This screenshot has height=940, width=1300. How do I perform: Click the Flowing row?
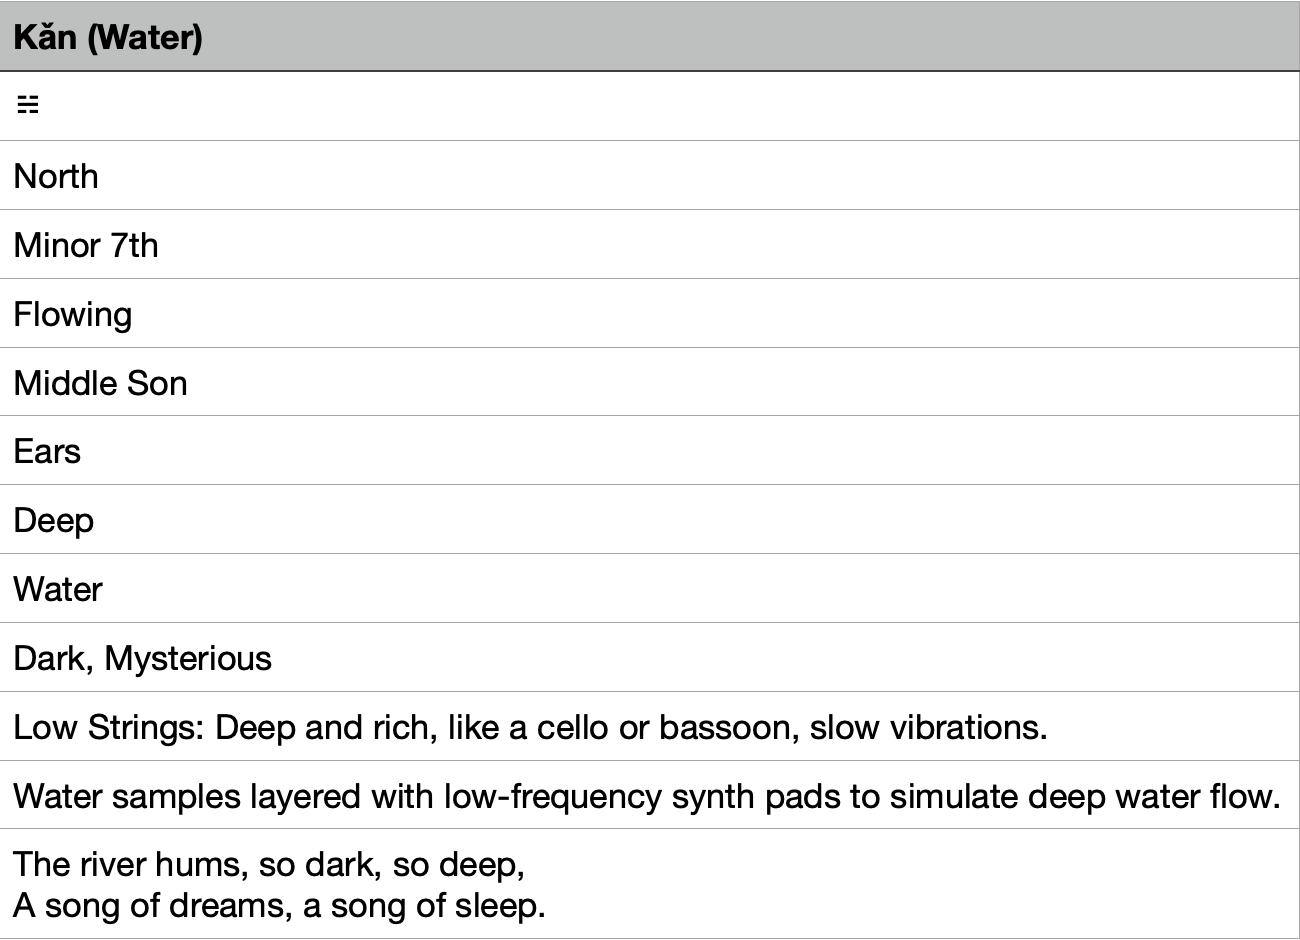[72, 314]
